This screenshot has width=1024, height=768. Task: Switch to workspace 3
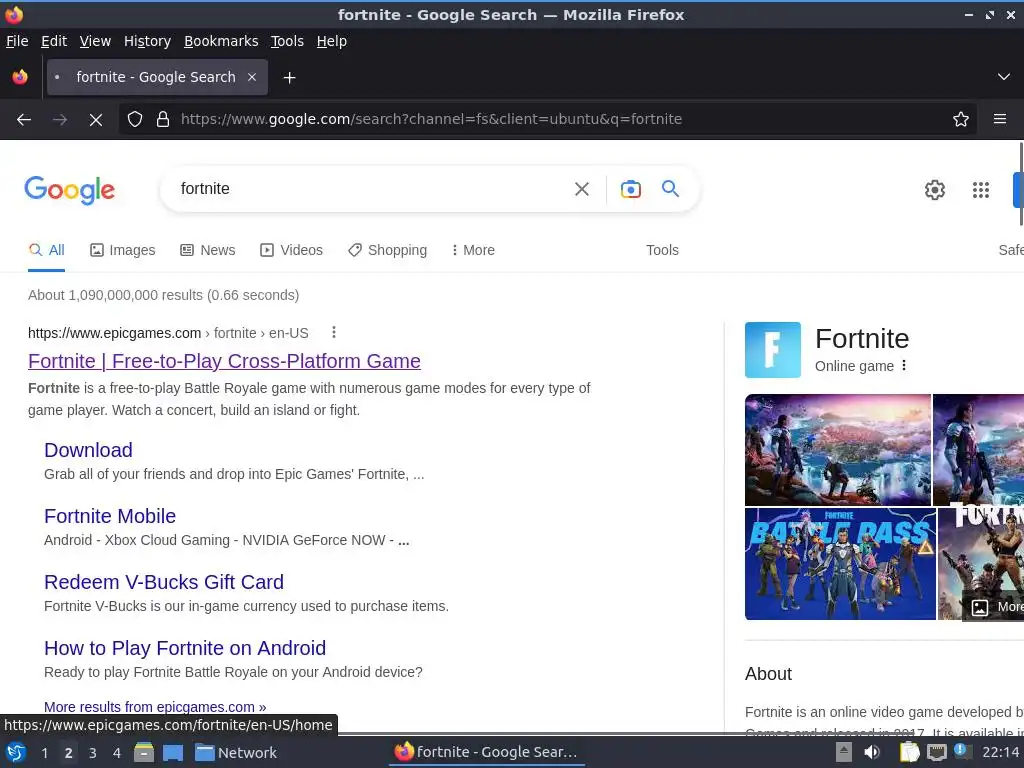coord(93,753)
